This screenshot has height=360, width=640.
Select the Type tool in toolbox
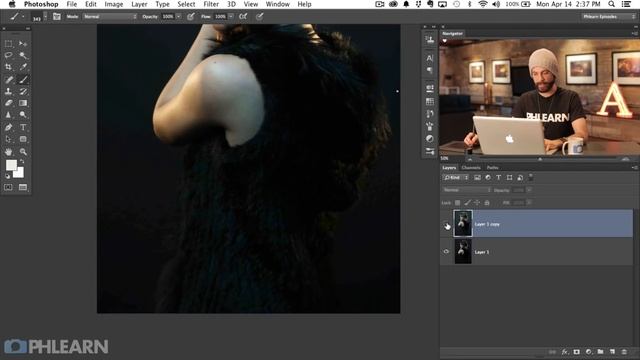pos(23,127)
